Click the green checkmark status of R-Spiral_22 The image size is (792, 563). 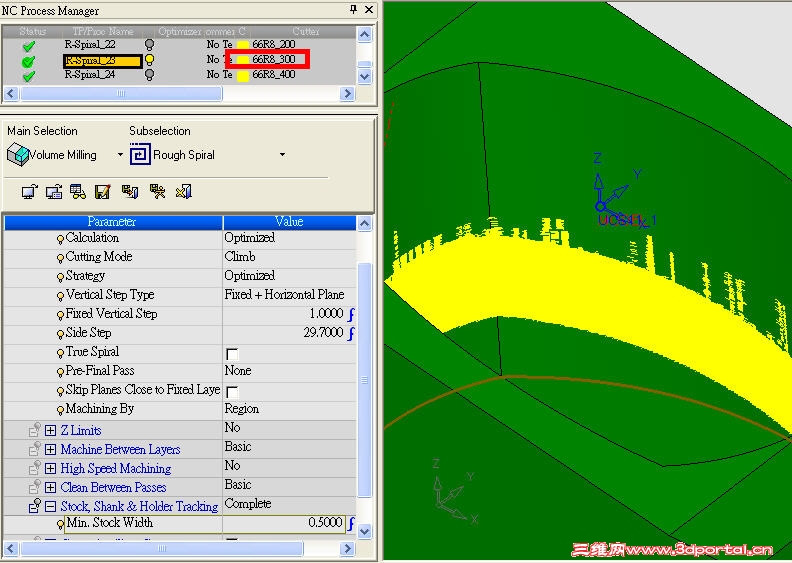(x=29, y=46)
